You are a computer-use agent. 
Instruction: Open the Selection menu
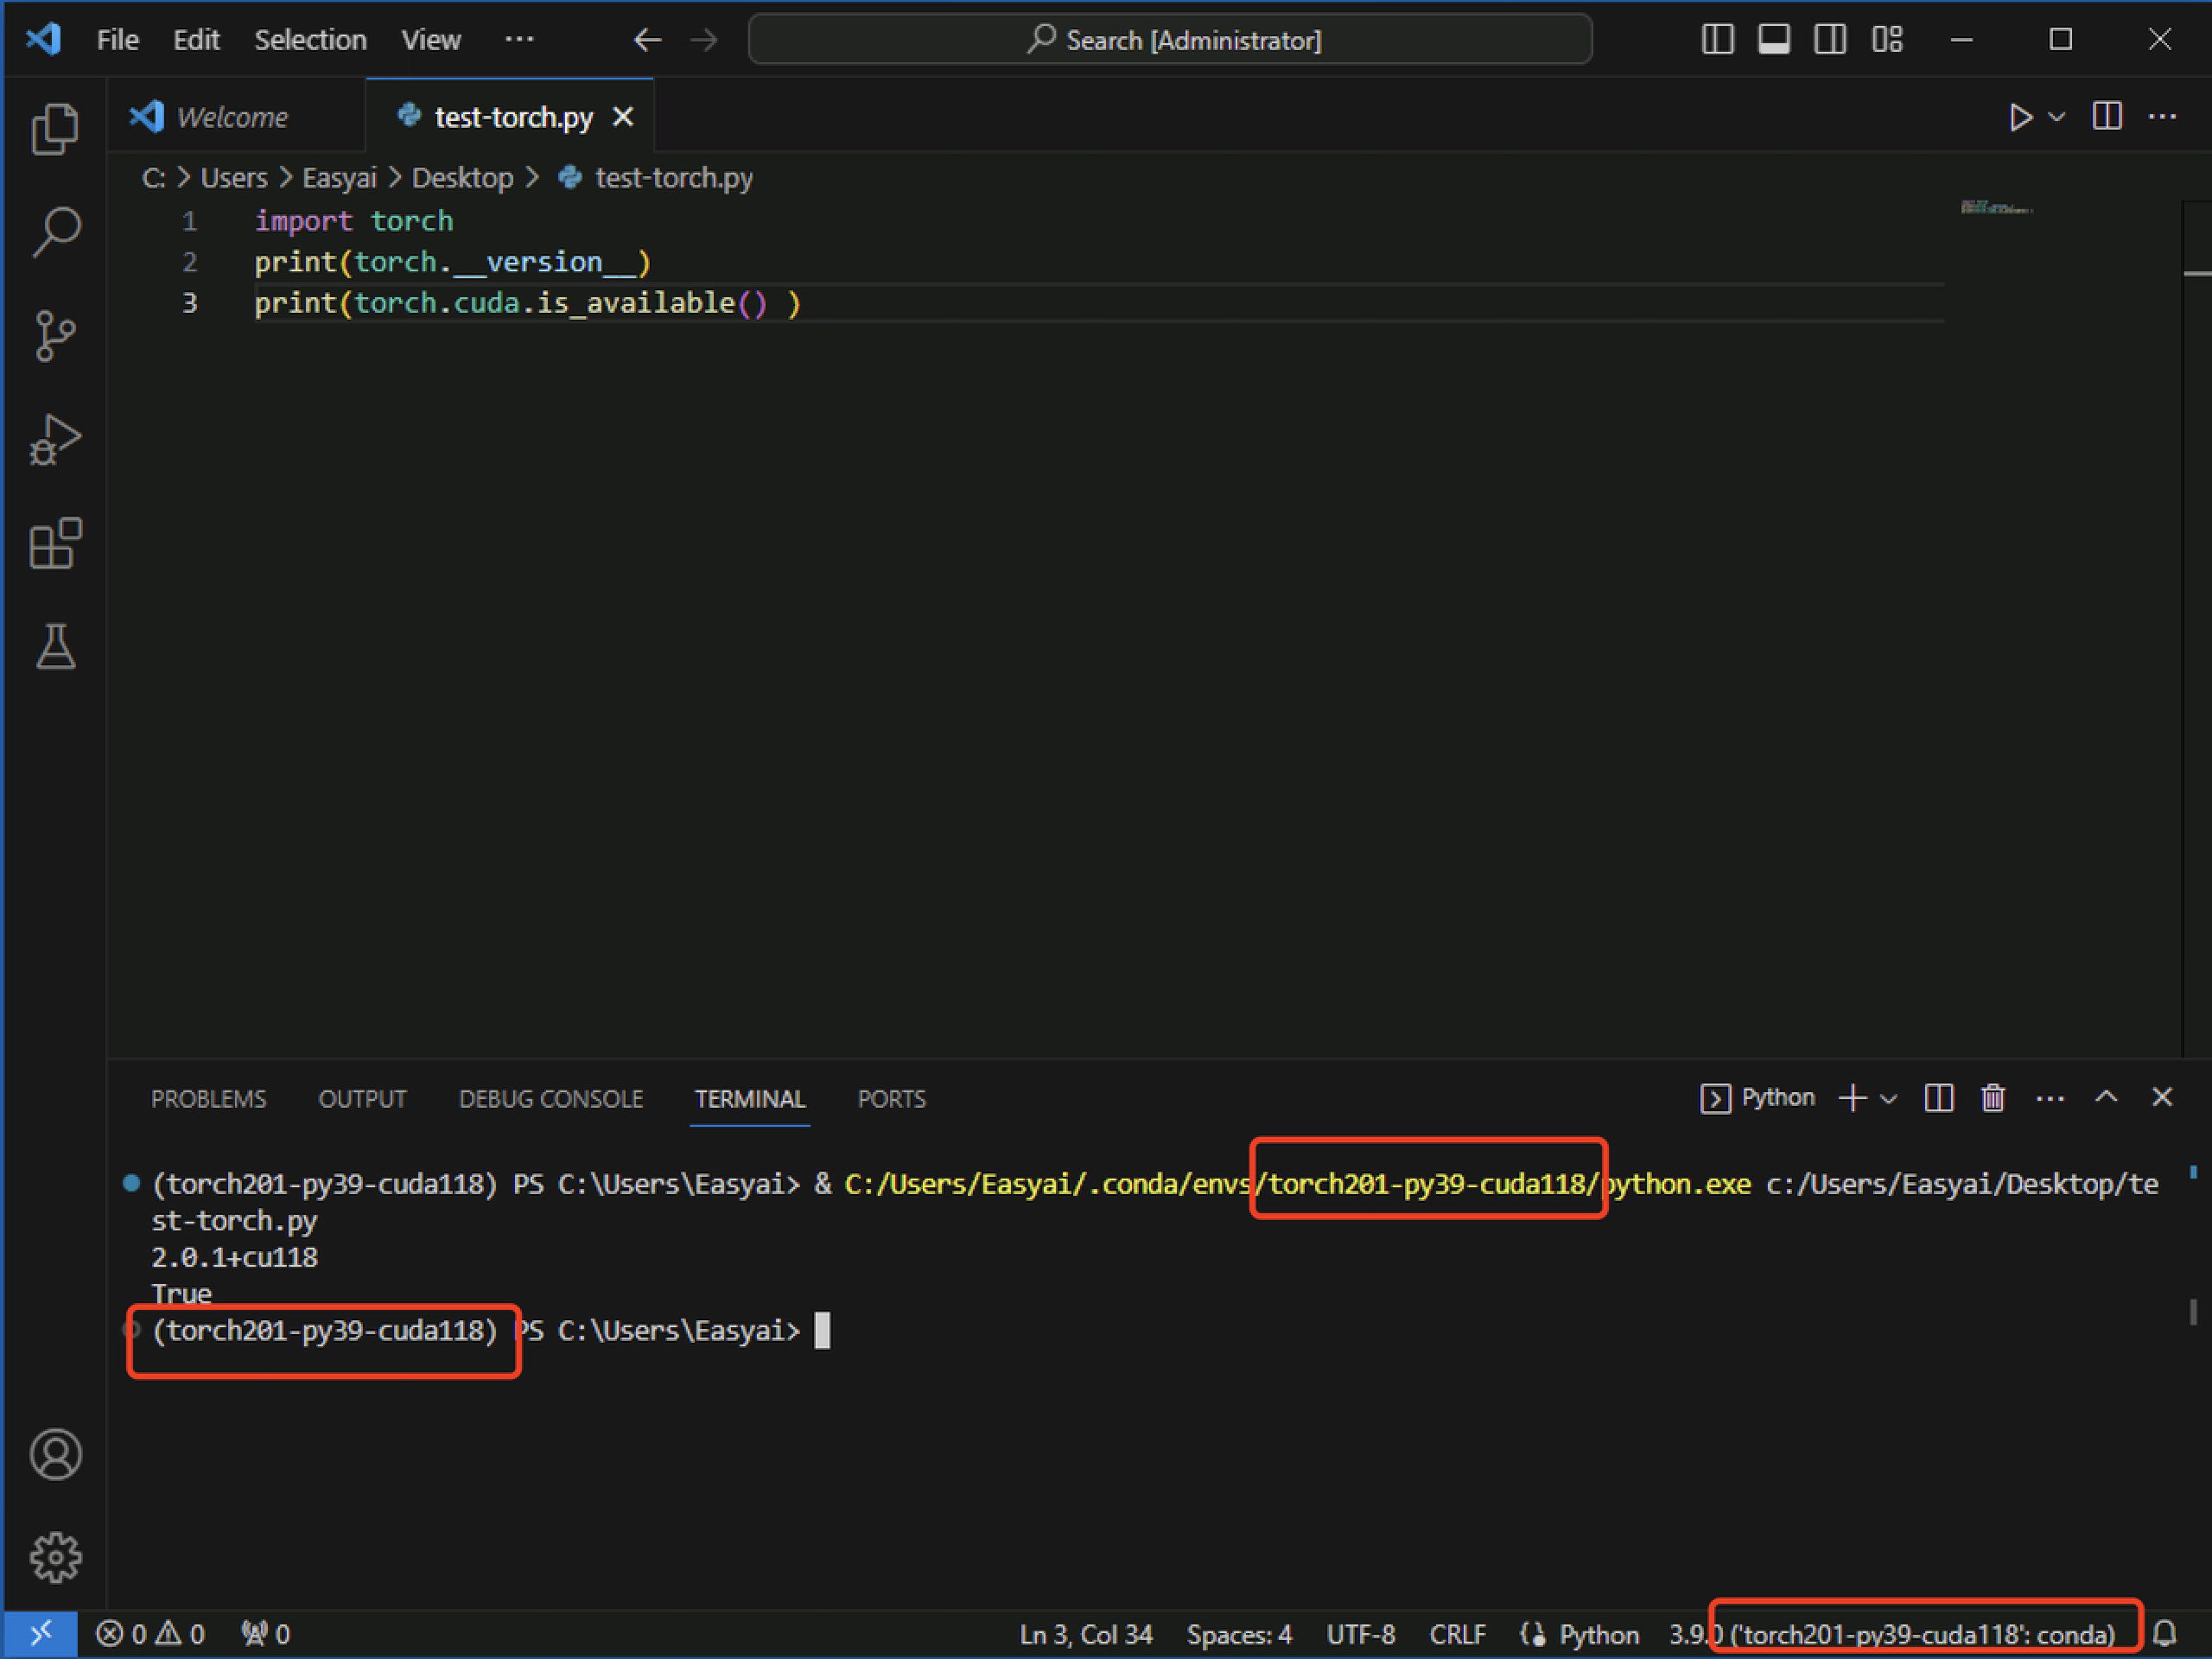click(x=310, y=40)
